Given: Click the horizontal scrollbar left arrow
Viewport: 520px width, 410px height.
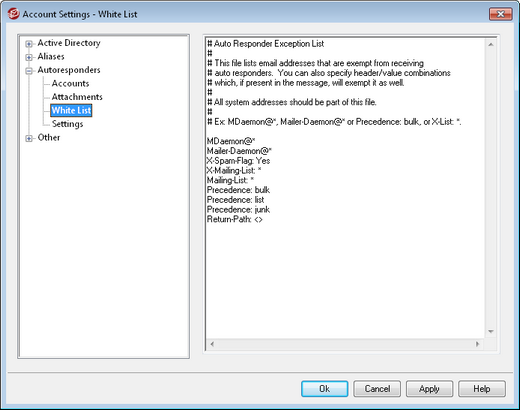Looking at the screenshot, I should (x=212, y=344).
